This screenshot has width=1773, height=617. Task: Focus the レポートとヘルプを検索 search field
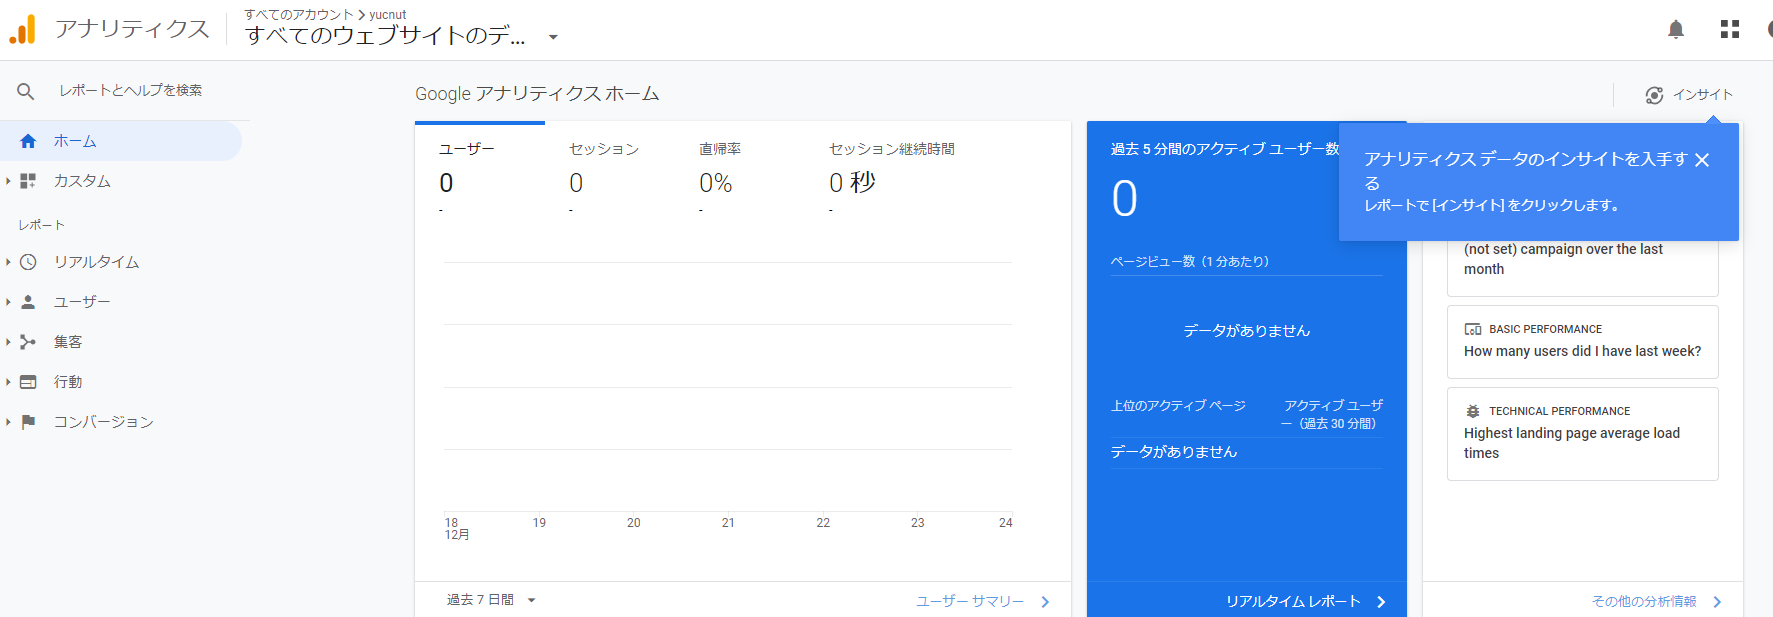(130, 91)
